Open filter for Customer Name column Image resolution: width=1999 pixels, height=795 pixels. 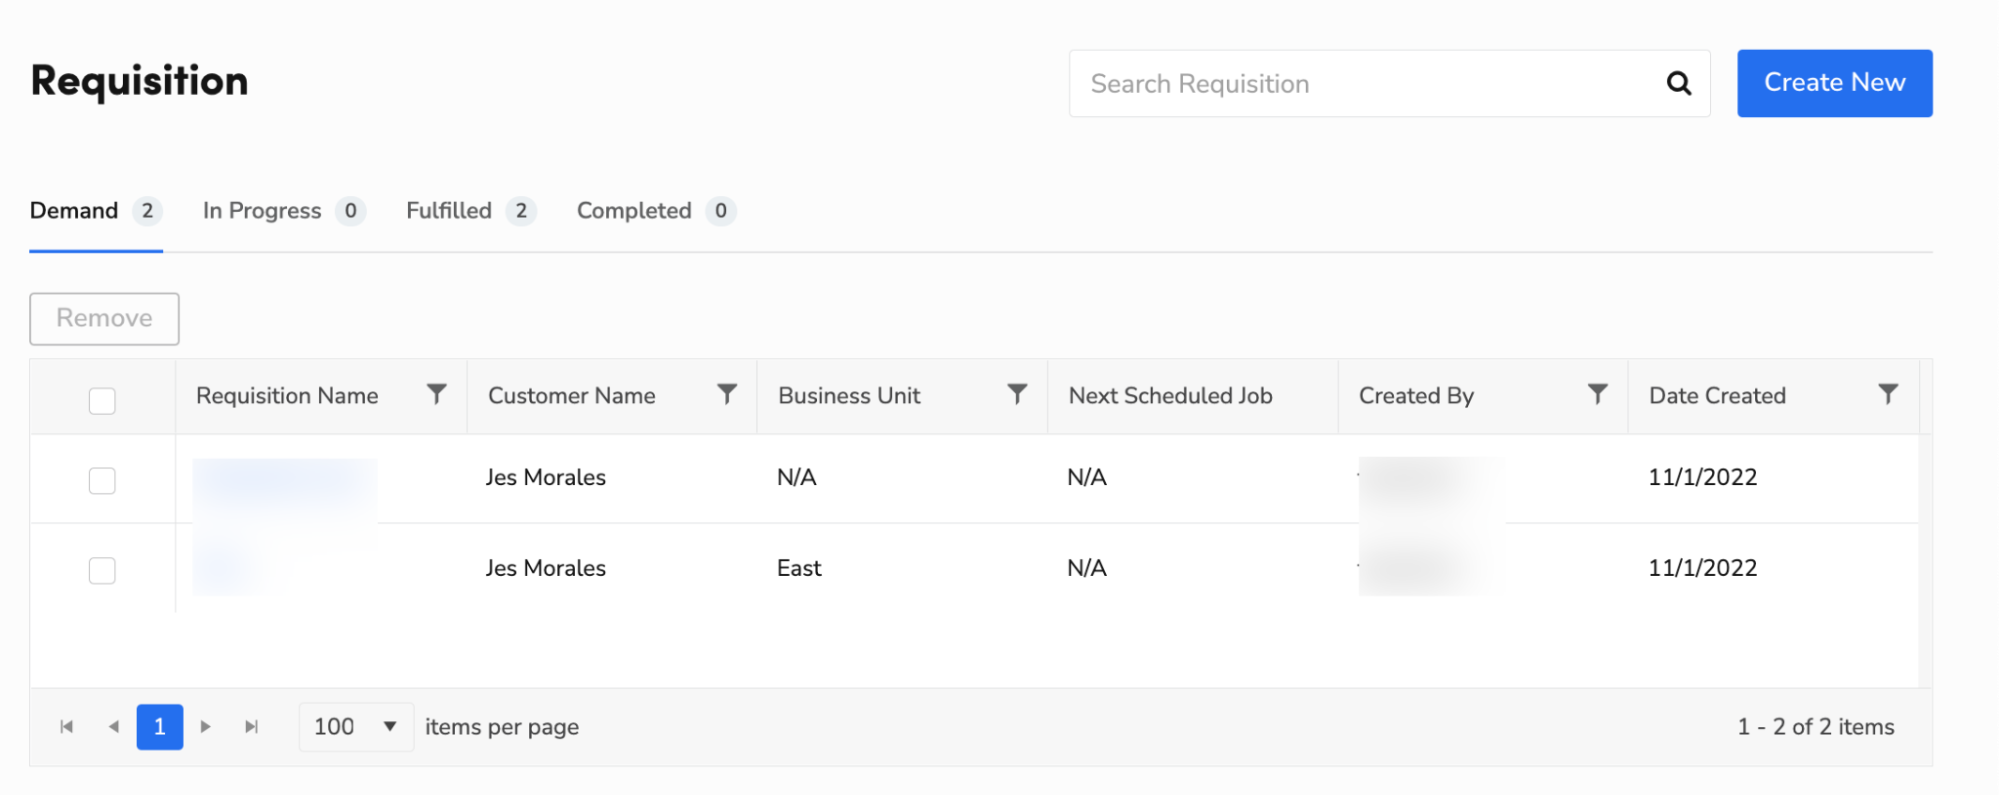click(727, 394)
